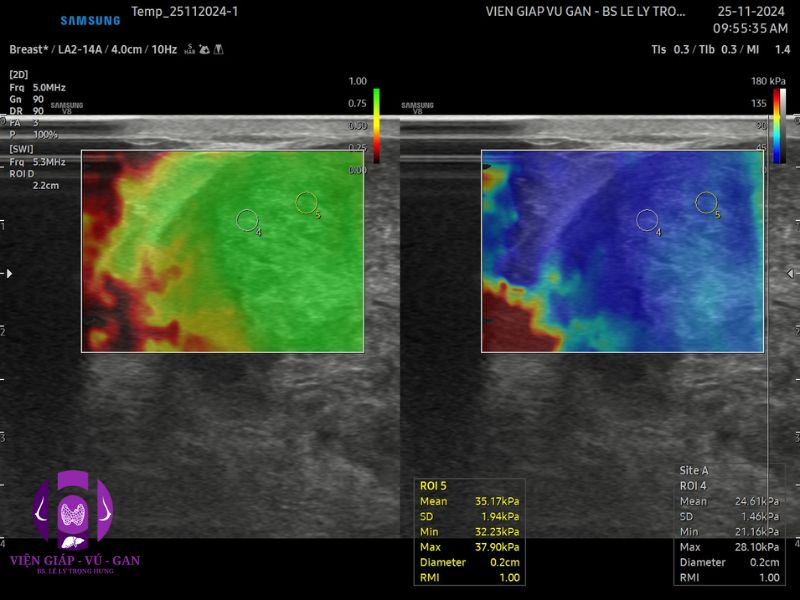Click the Site A label
The height and width of the screenshot is (600, 800).
tap(694, 470)
